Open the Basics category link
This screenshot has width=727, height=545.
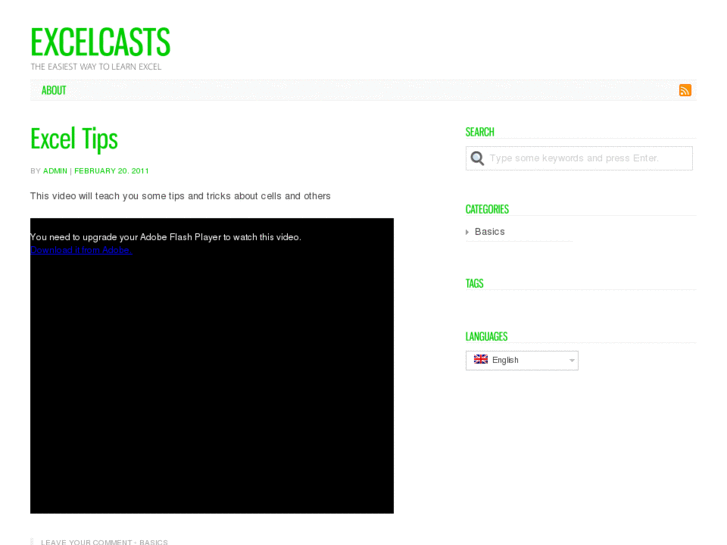490,231
